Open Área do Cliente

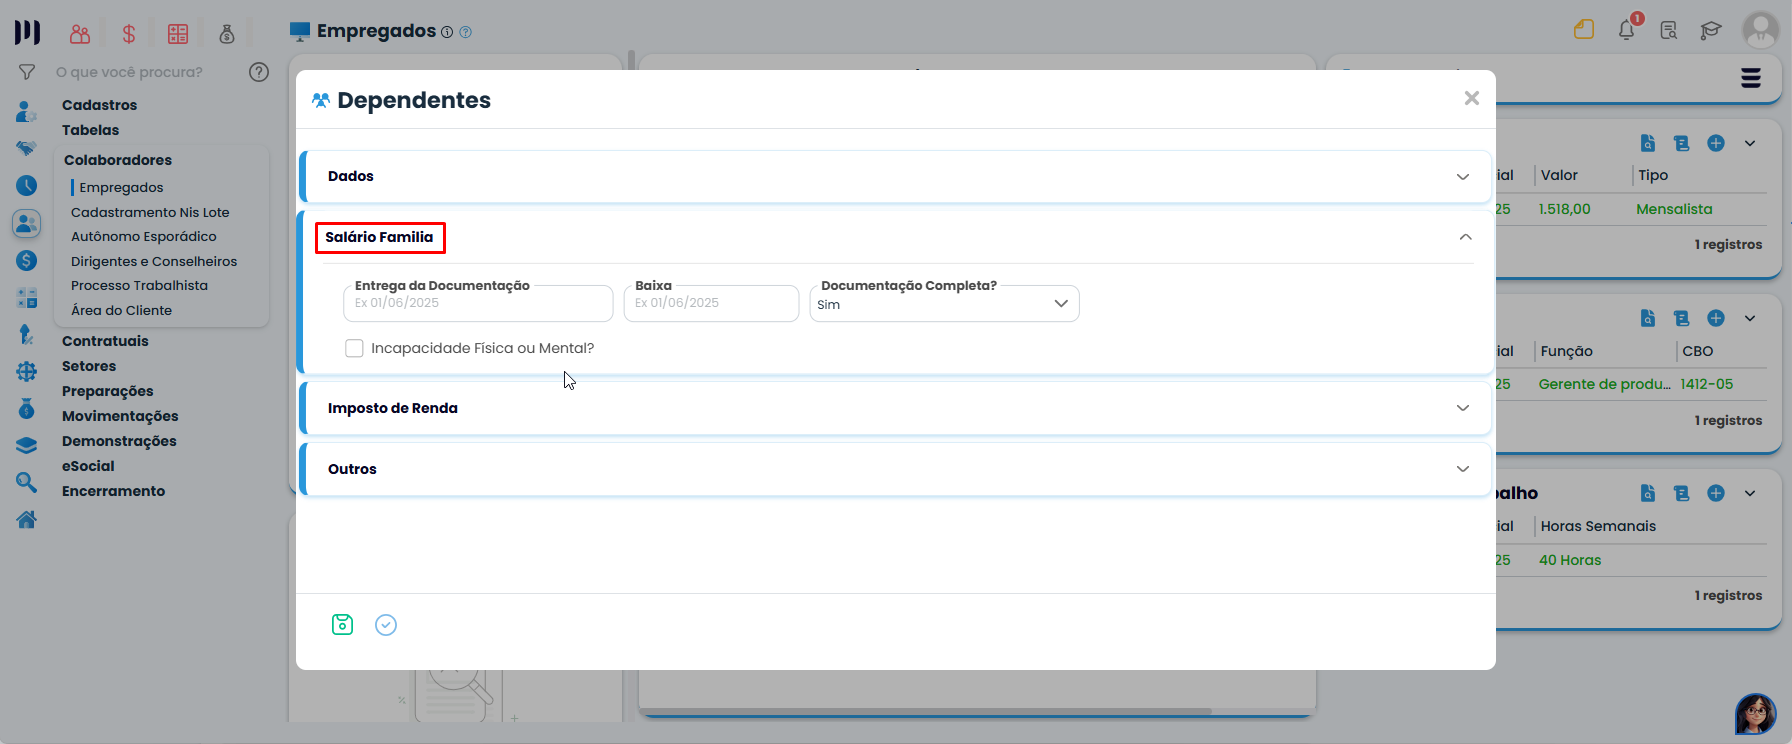pyautogui.click(x=121, y=310)
